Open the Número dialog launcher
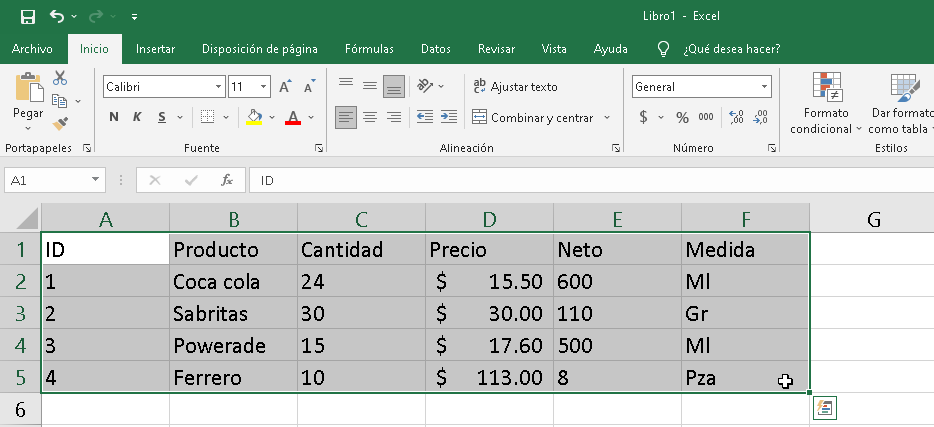 tap(772, 148)
